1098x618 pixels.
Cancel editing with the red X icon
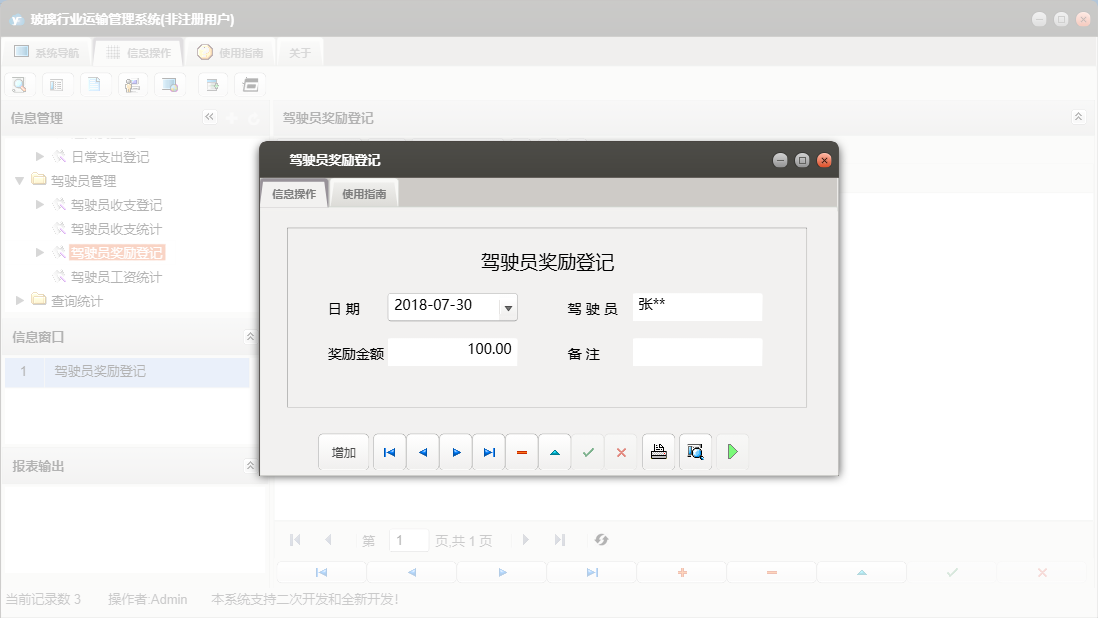coord(621,451)
